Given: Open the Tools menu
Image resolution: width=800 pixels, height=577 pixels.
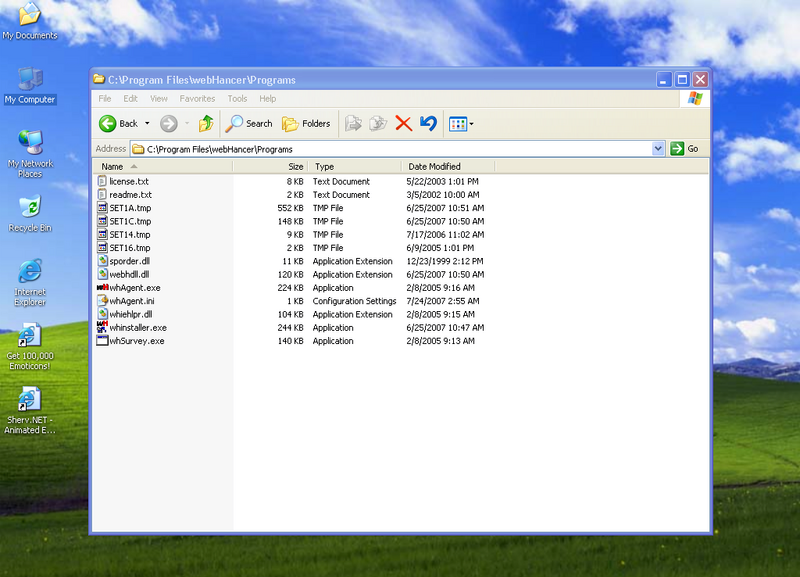Looking at the screenshot, I should (237, 98).
